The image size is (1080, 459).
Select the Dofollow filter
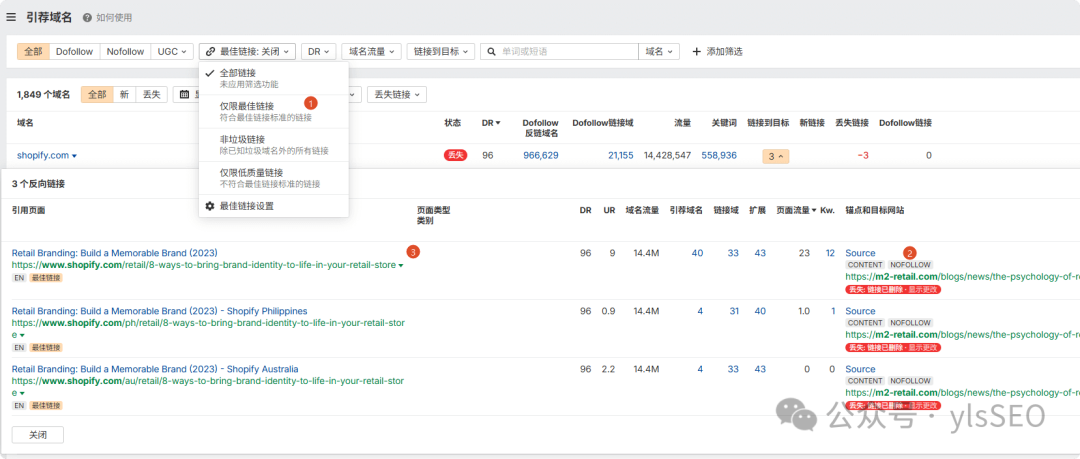[x=74, y=52]
